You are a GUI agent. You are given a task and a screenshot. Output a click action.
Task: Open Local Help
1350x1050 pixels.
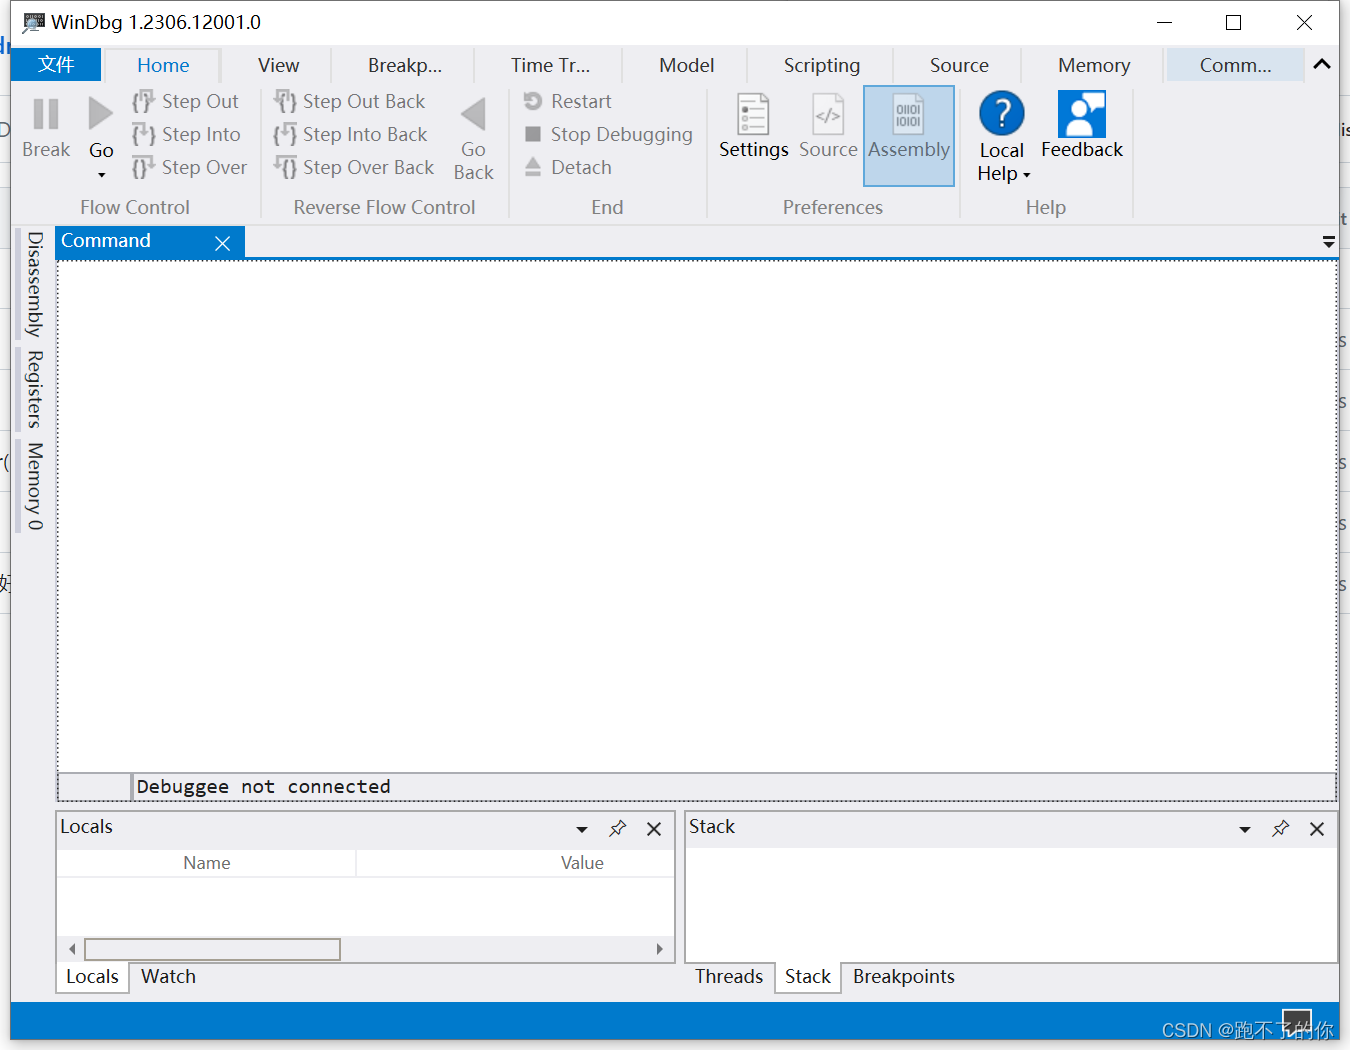1002,137
